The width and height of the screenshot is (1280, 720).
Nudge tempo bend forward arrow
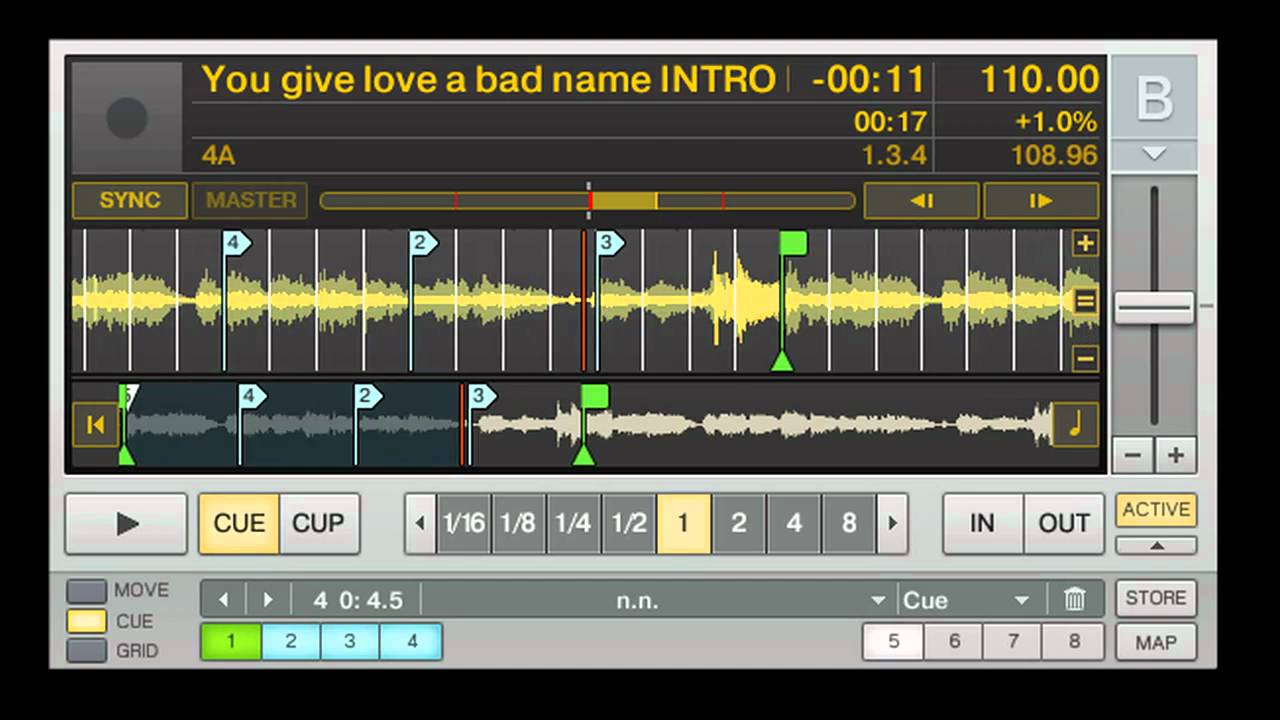coord(1041,200)
